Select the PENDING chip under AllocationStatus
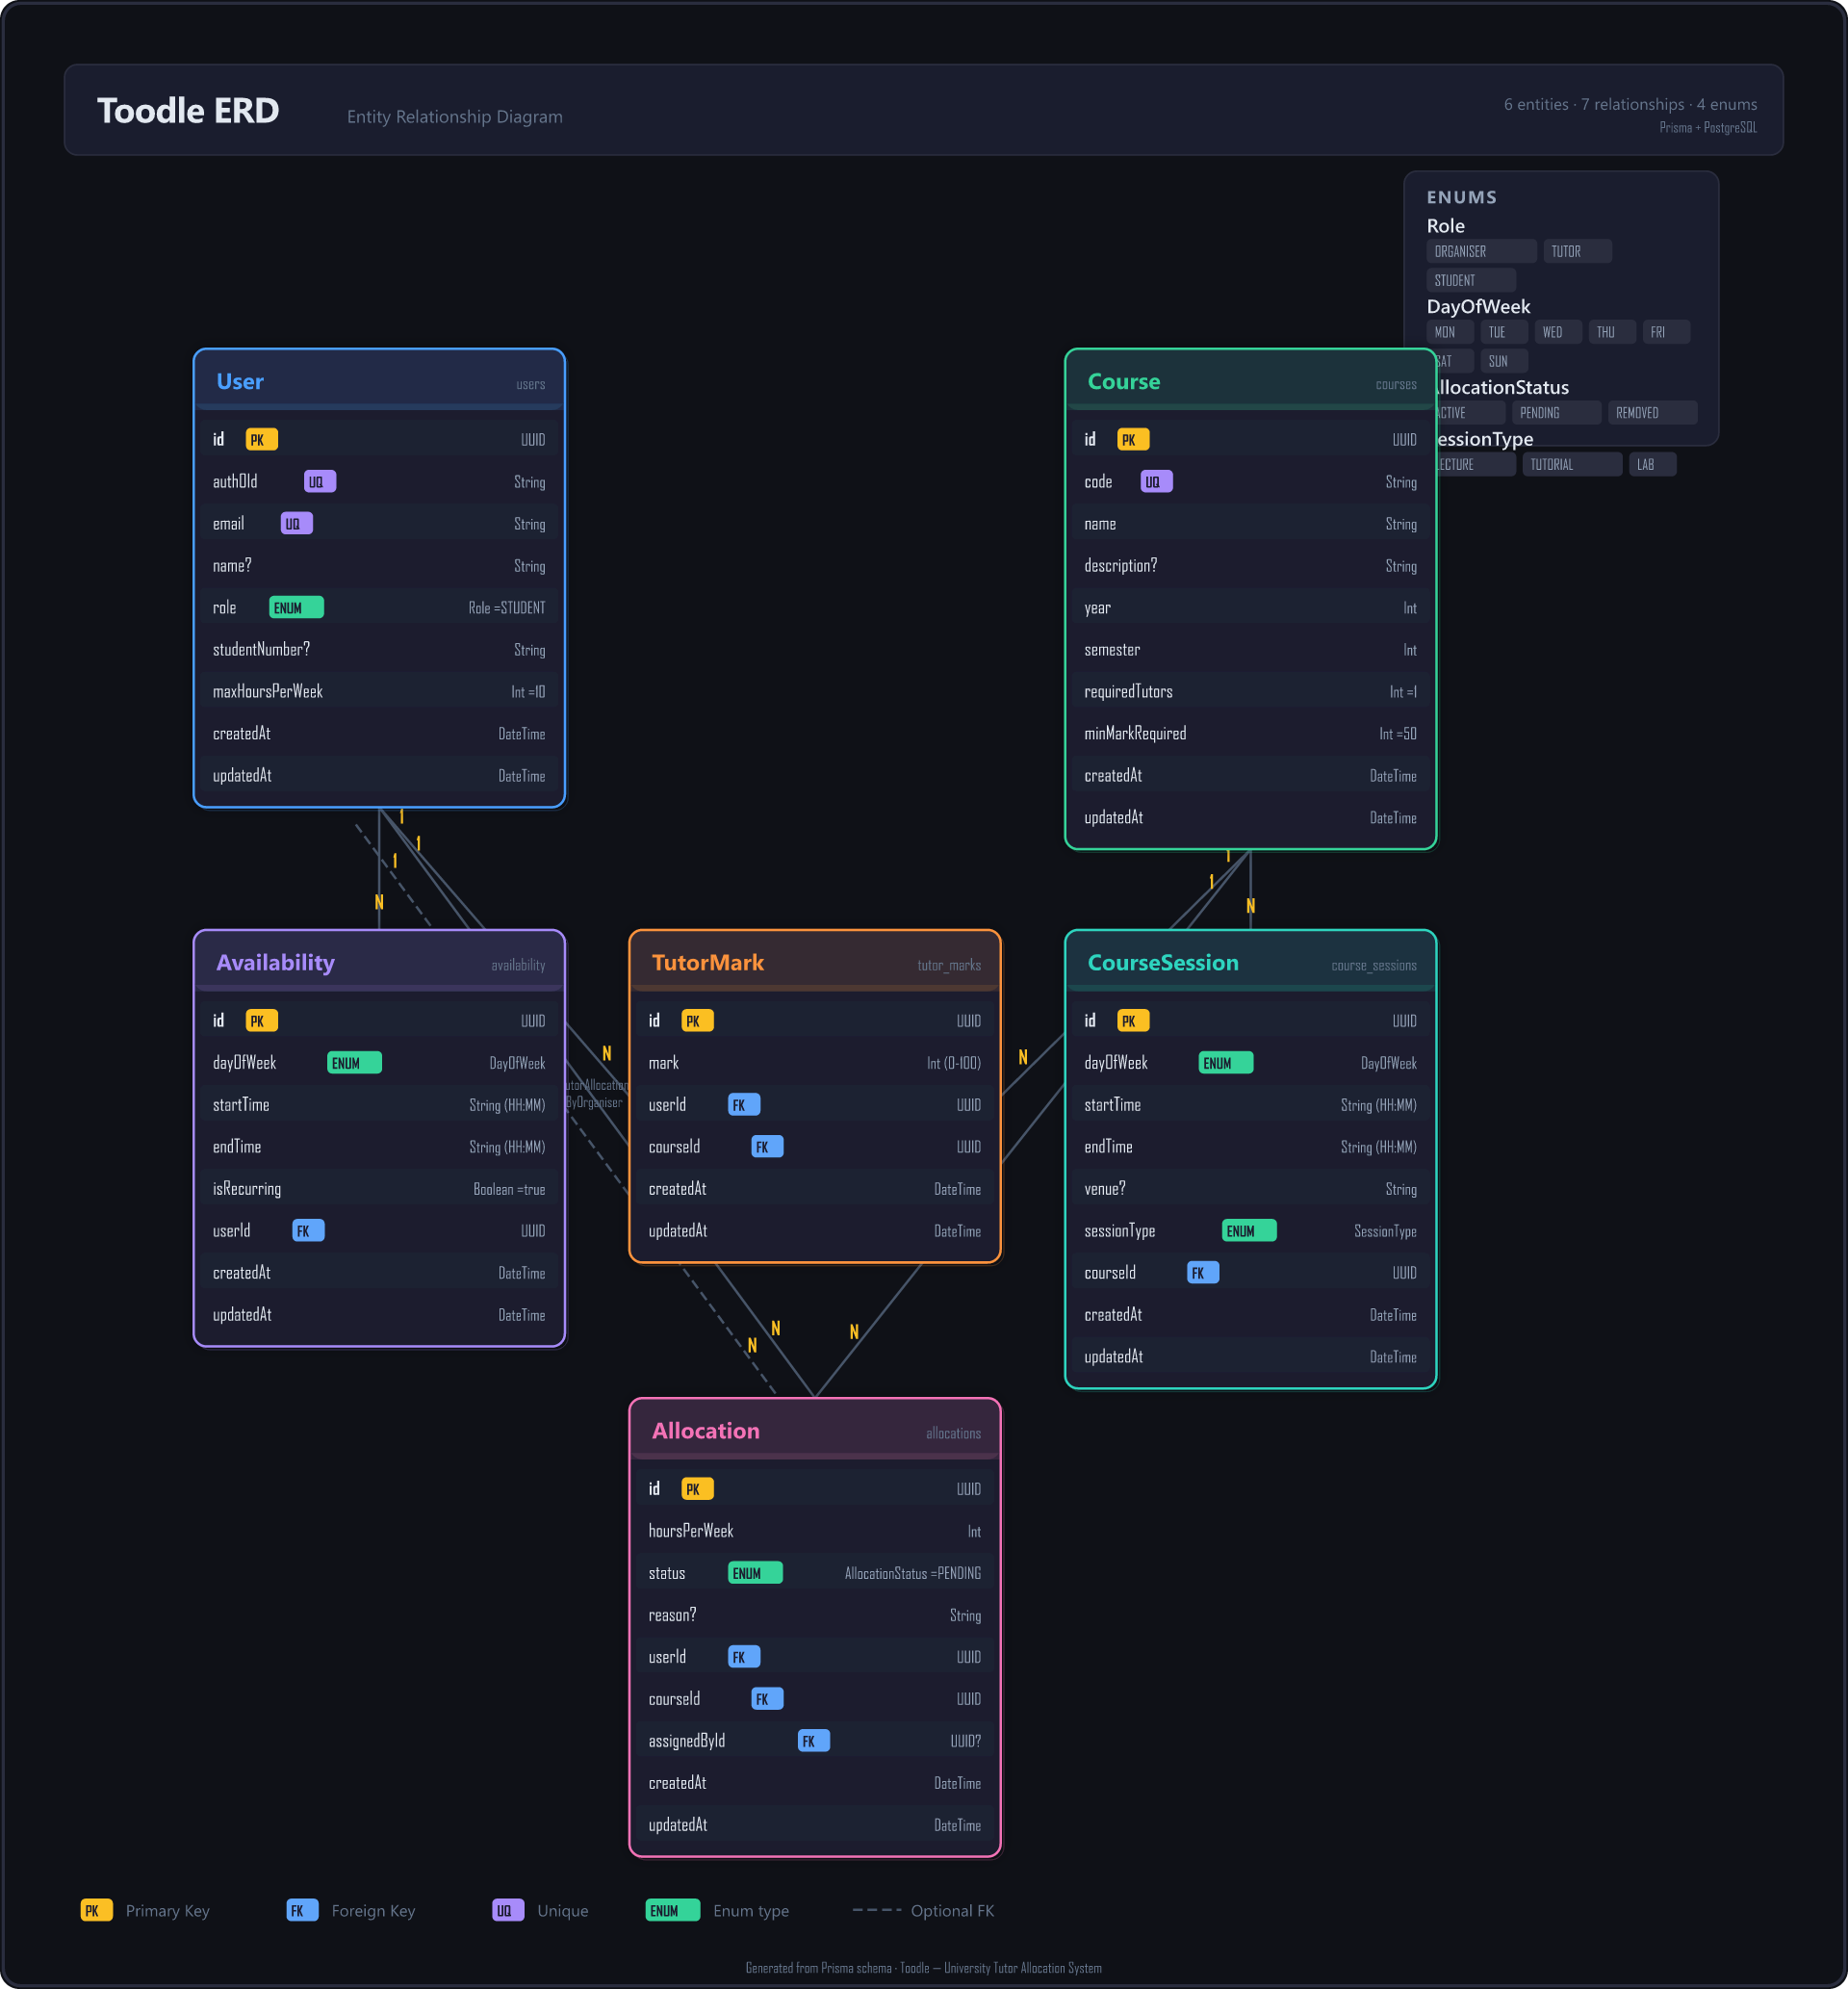Viewport: 1848px width, 1989px height. [x=1557, y=413]
